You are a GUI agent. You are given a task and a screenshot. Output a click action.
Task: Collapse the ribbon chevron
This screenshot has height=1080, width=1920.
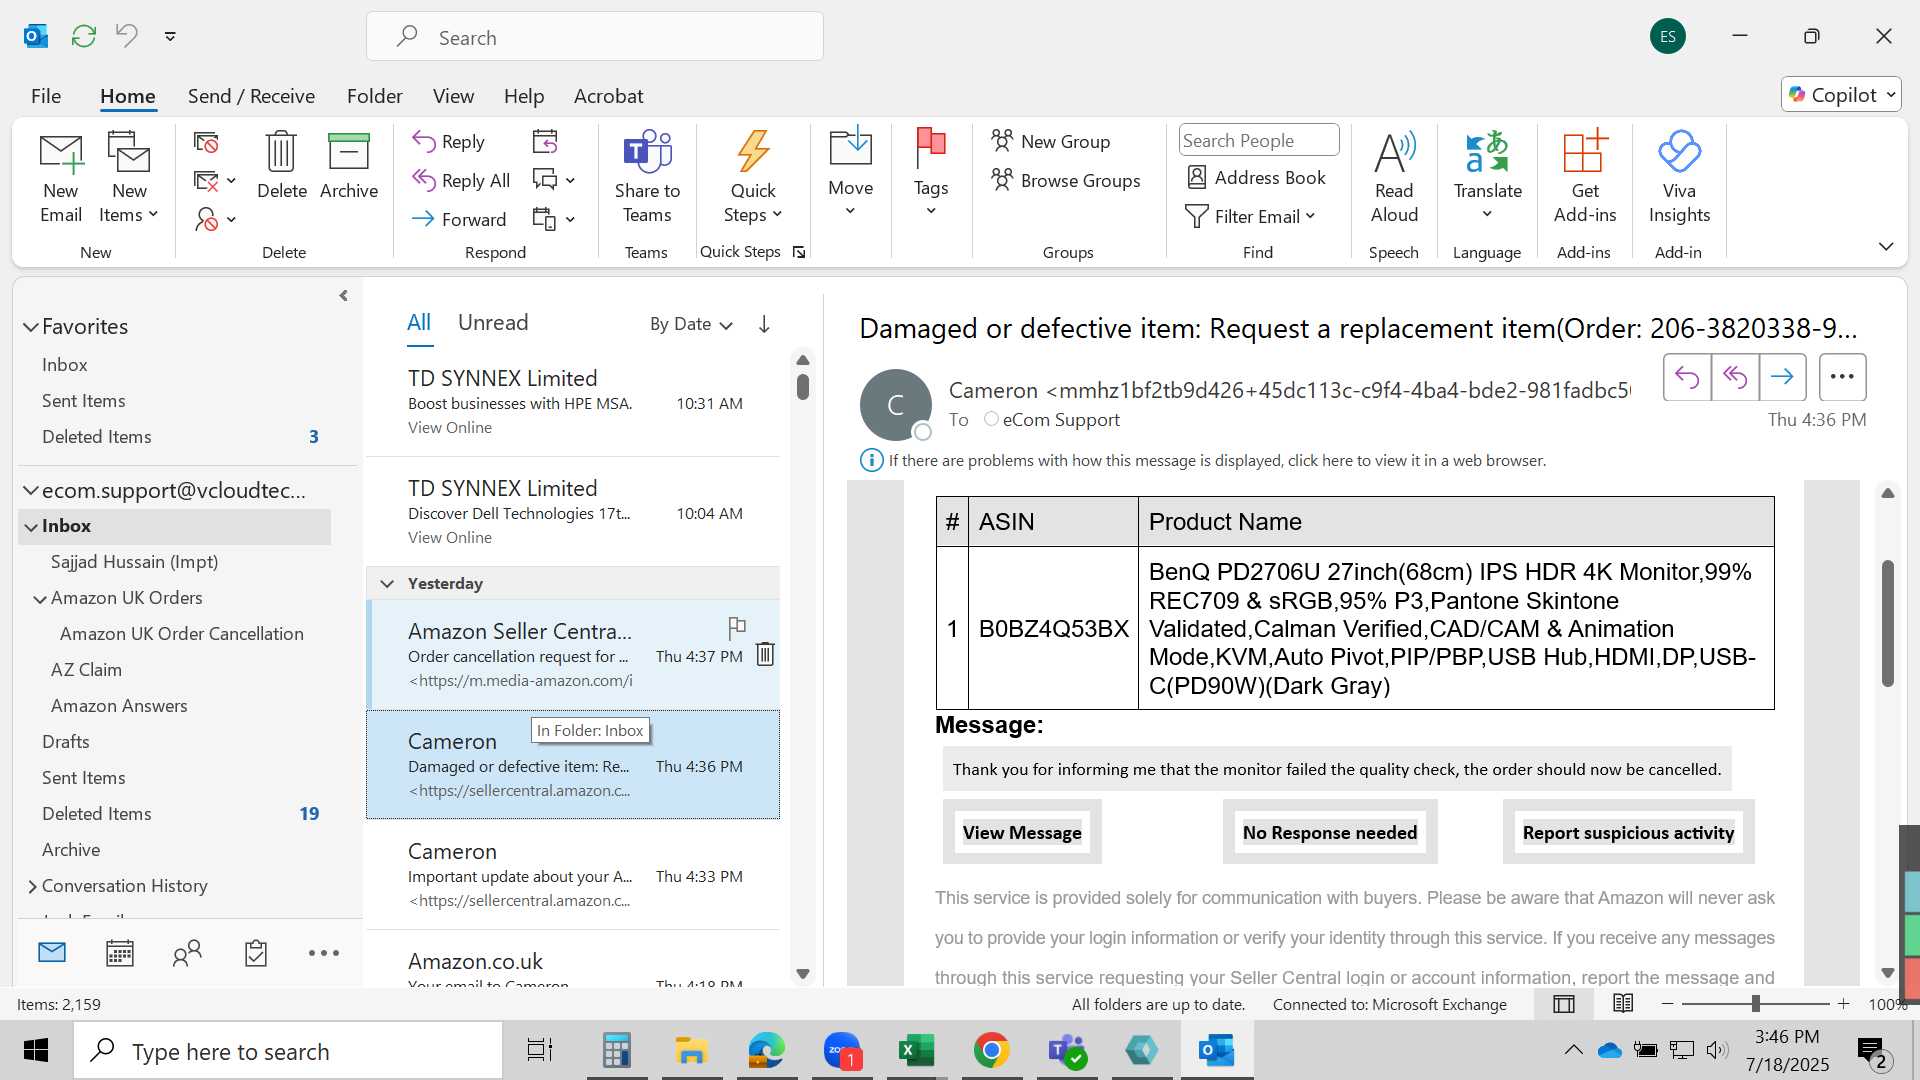tap(1886, 246)
